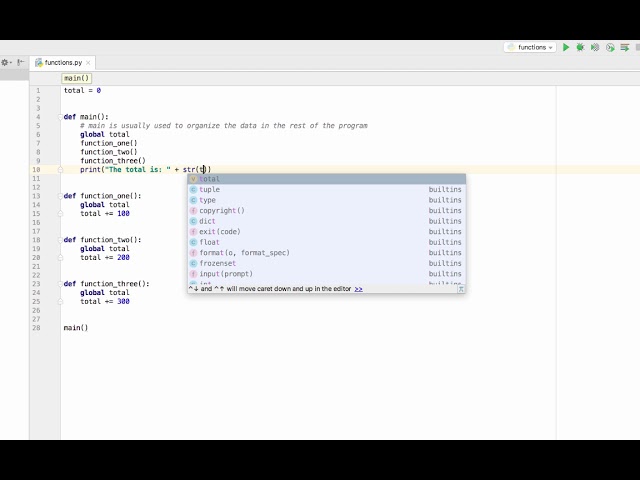Click 'total += 300' on line 25
The width and height of the screenshot is (640, 480).
pos(104,302)
